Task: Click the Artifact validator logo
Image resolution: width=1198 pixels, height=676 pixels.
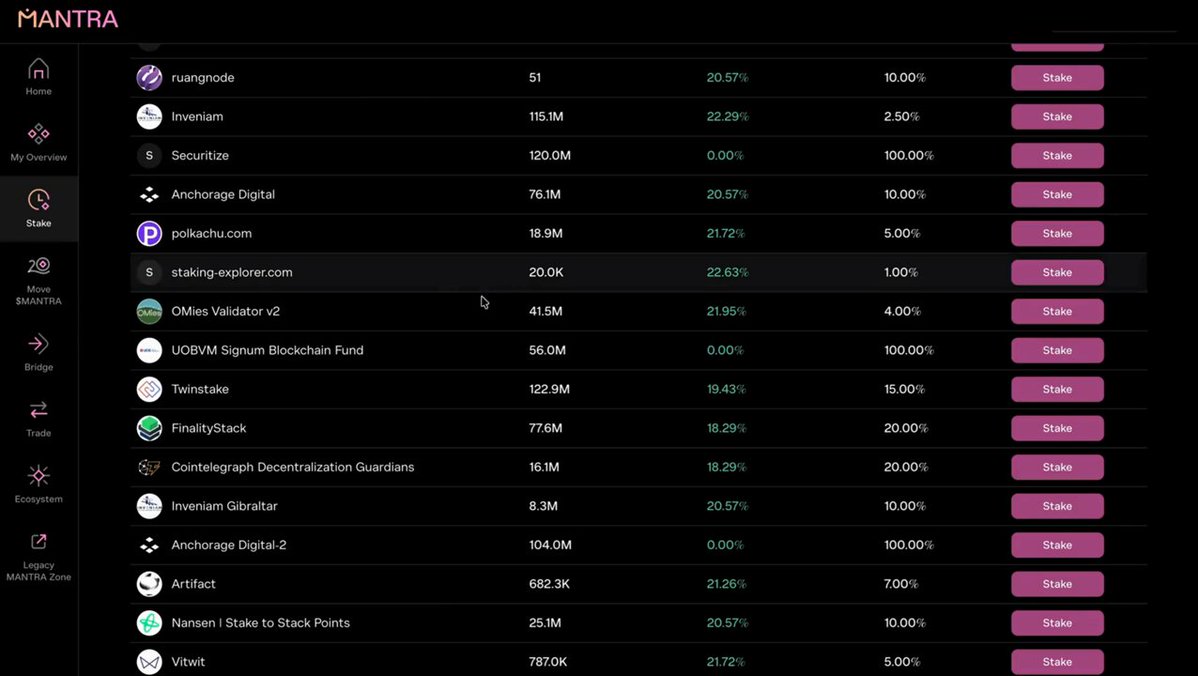Action: point(149,584)
